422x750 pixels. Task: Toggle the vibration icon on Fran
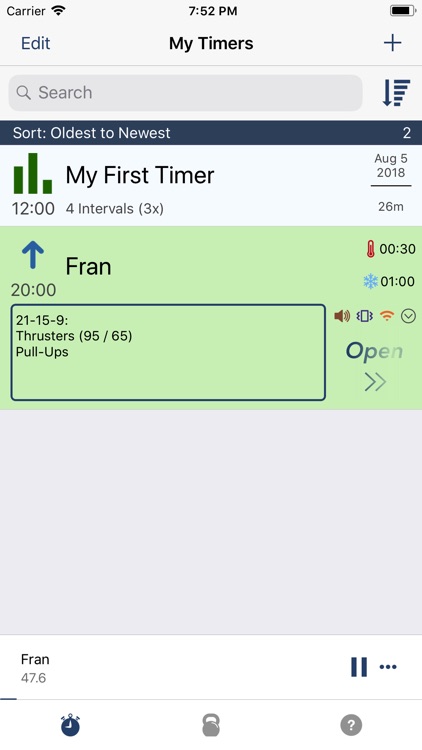365,316
